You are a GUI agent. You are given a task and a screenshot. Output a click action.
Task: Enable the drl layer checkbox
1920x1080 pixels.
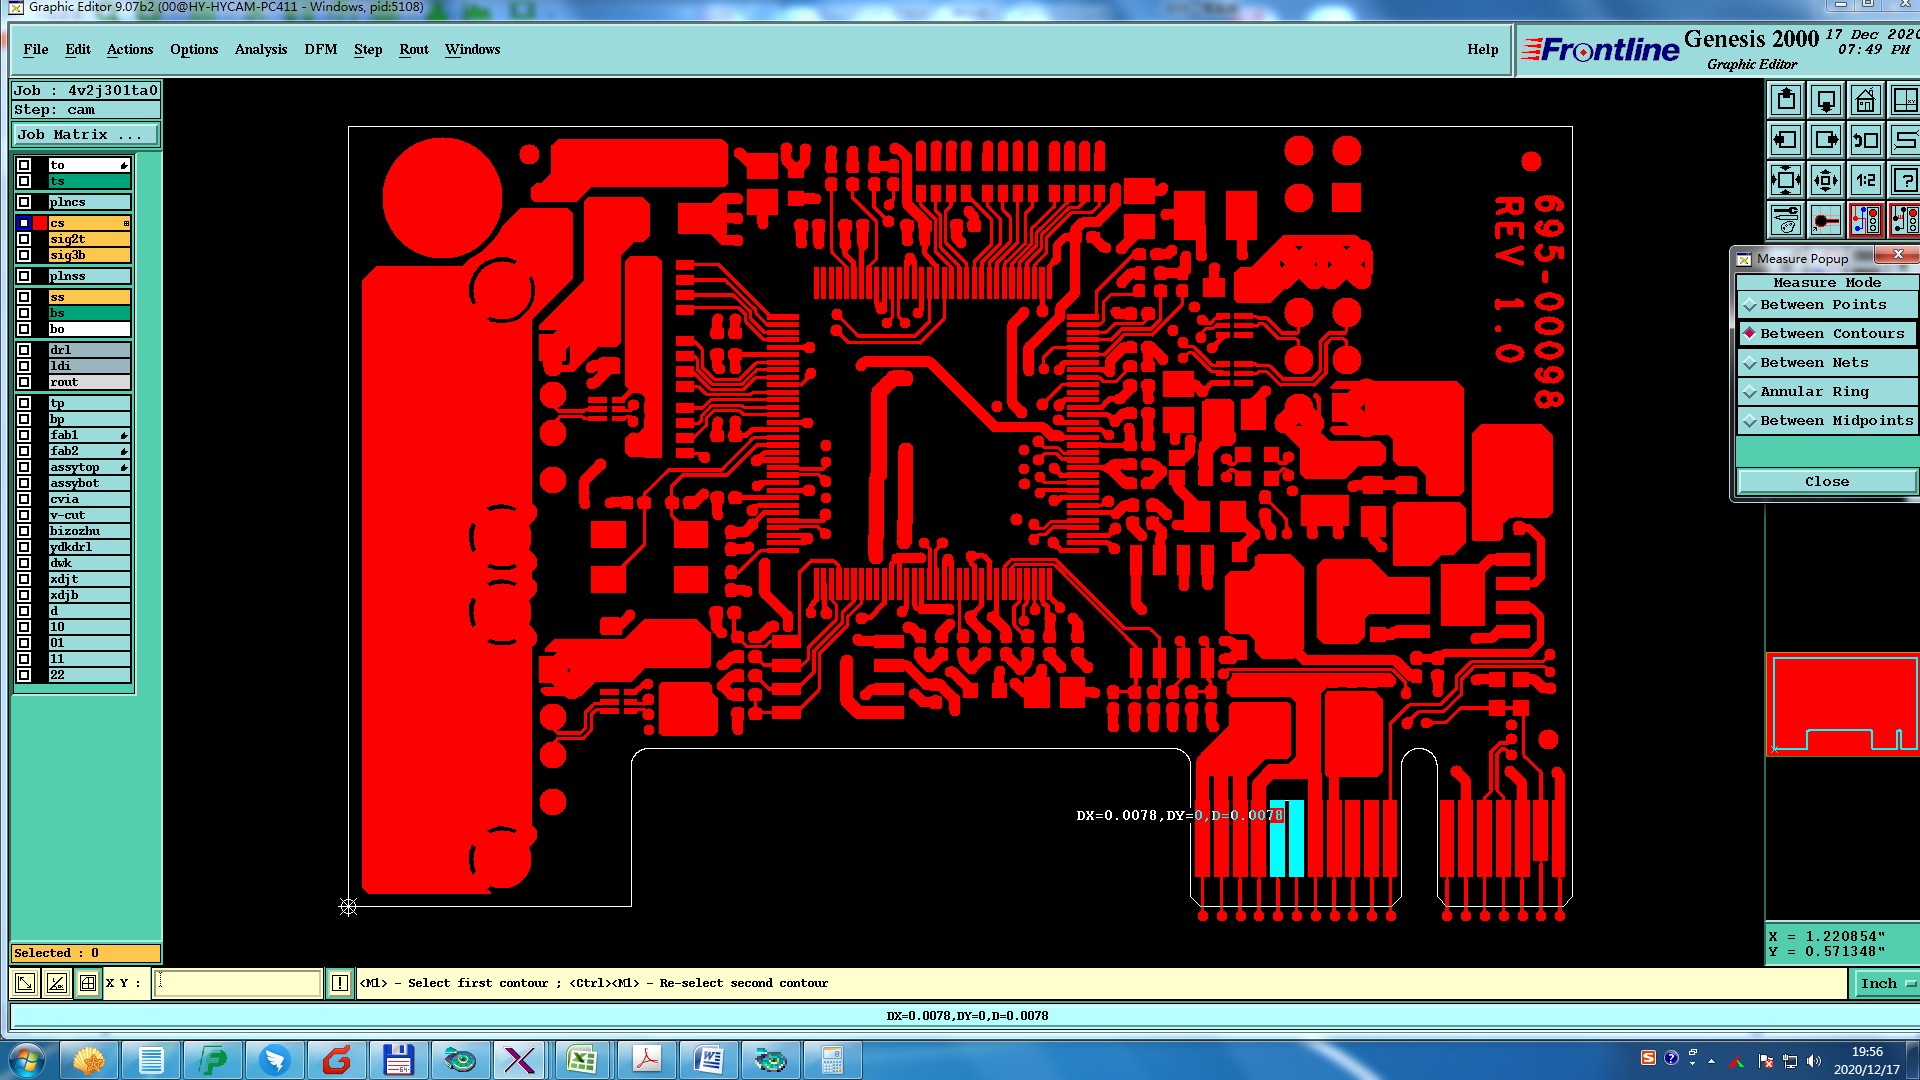(x=24, y=350)
